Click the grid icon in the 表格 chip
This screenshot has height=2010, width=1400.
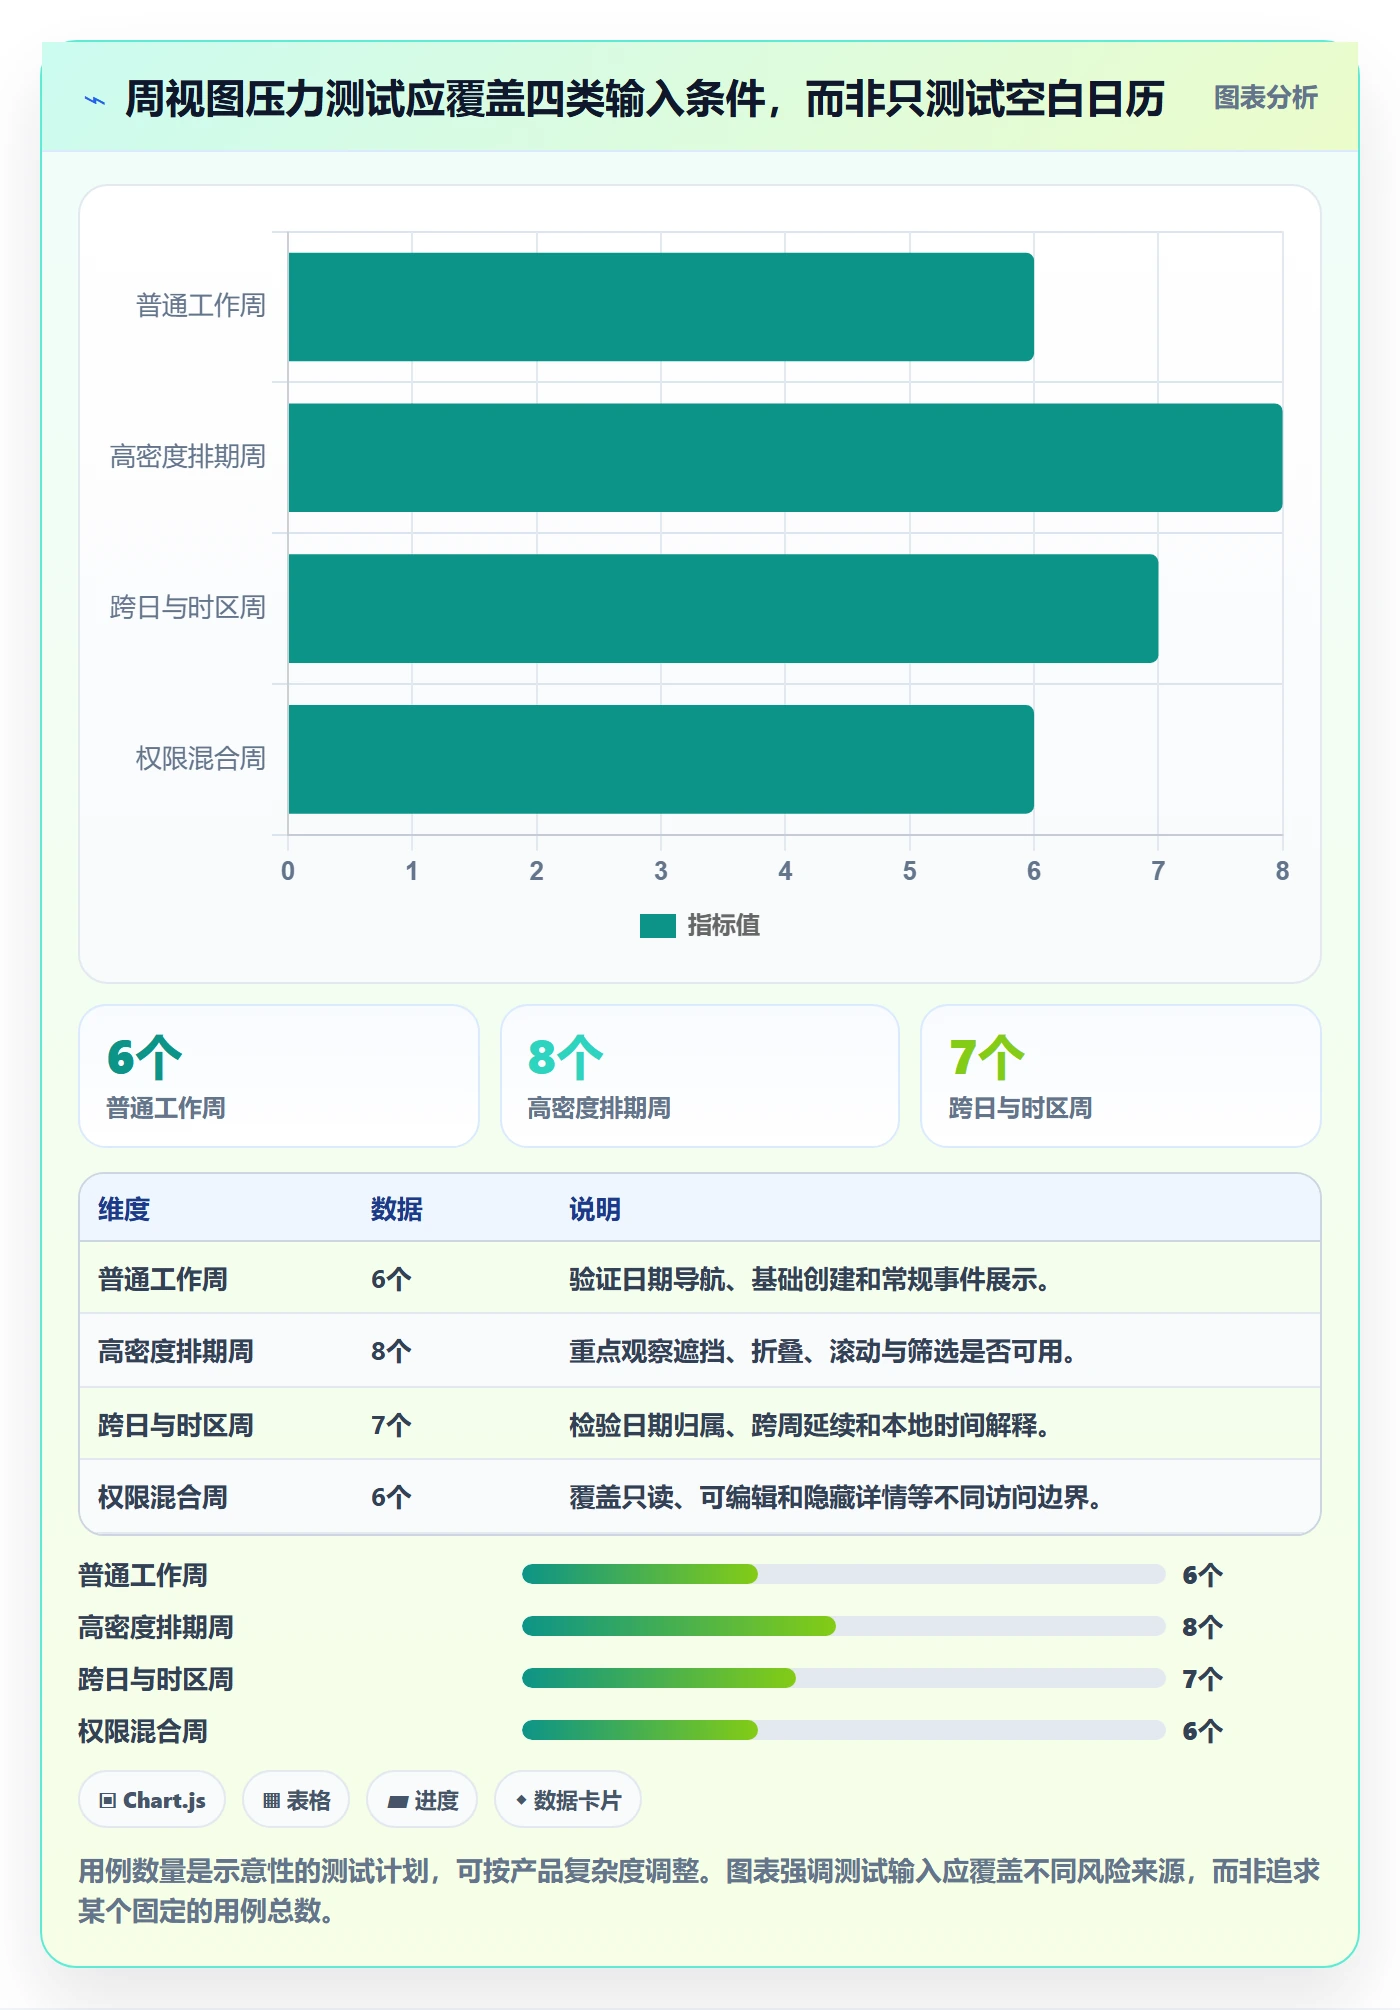click(271, 1801)
